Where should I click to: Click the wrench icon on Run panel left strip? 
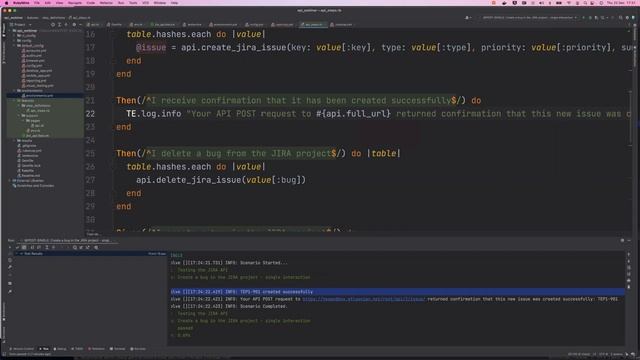[10, 267]
